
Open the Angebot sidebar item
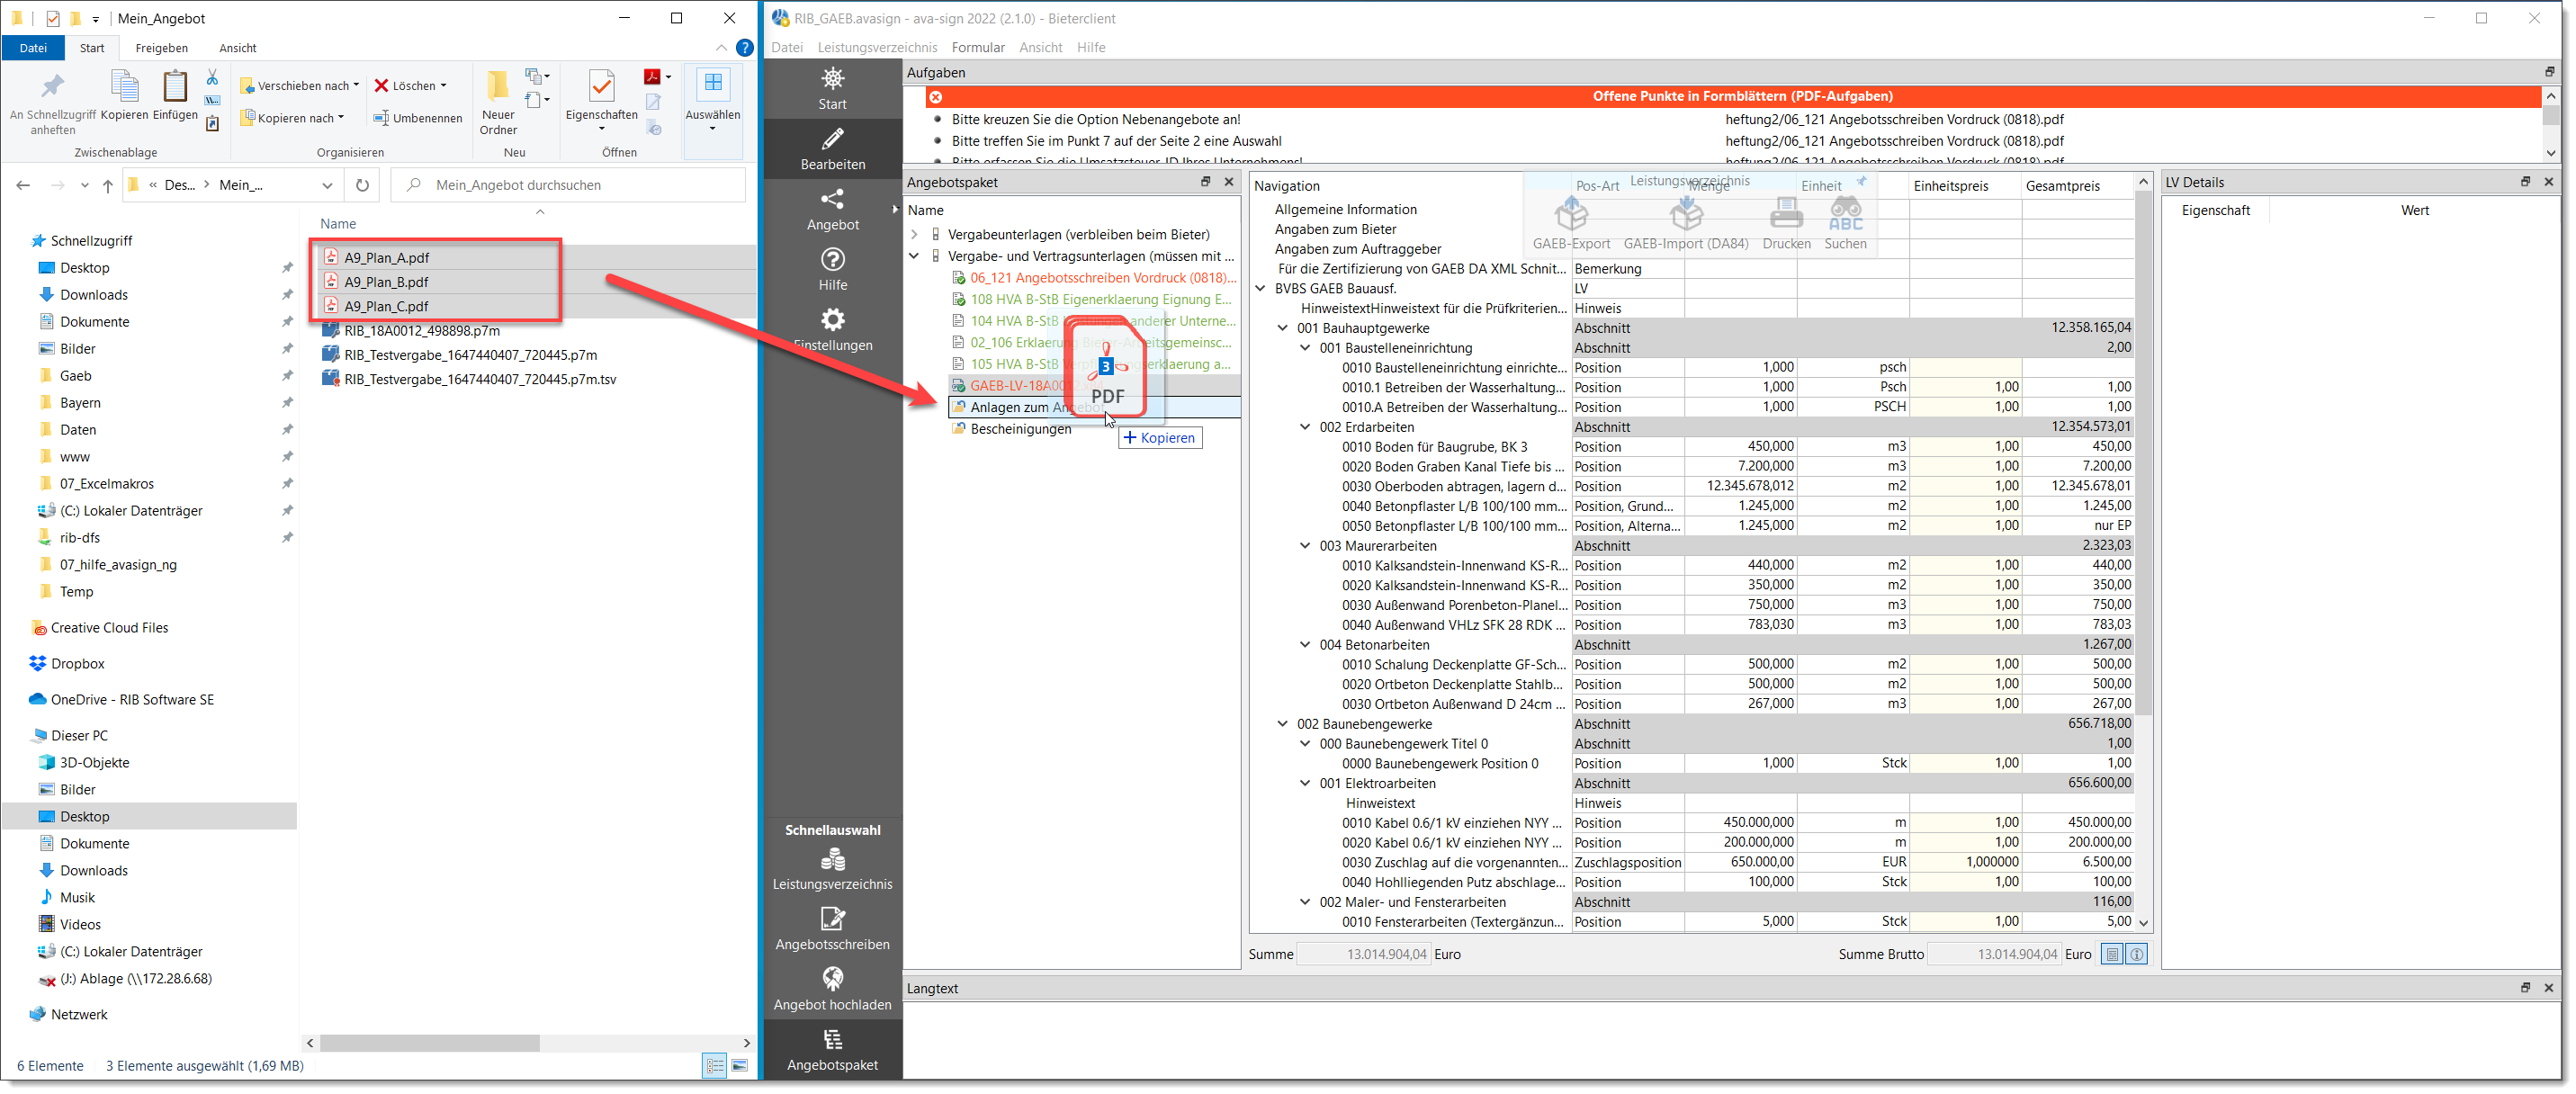pyautogui.click(x=832, y=209)
